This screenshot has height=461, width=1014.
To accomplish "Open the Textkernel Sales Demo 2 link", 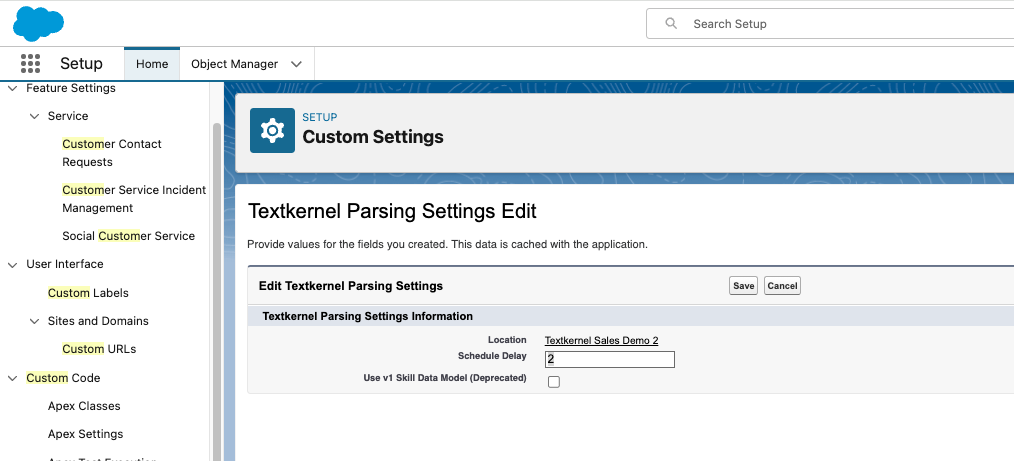I will (x=601, y=340).
